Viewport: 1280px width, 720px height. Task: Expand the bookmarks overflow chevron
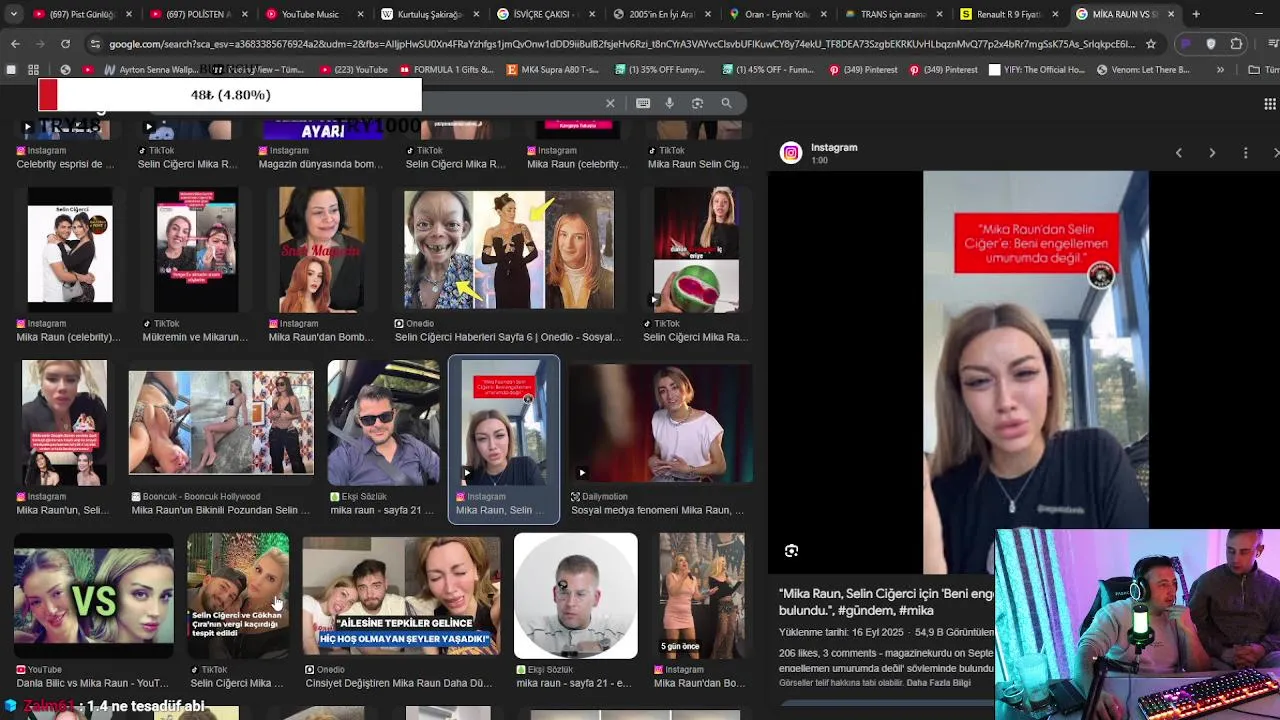pos(1220,70)
